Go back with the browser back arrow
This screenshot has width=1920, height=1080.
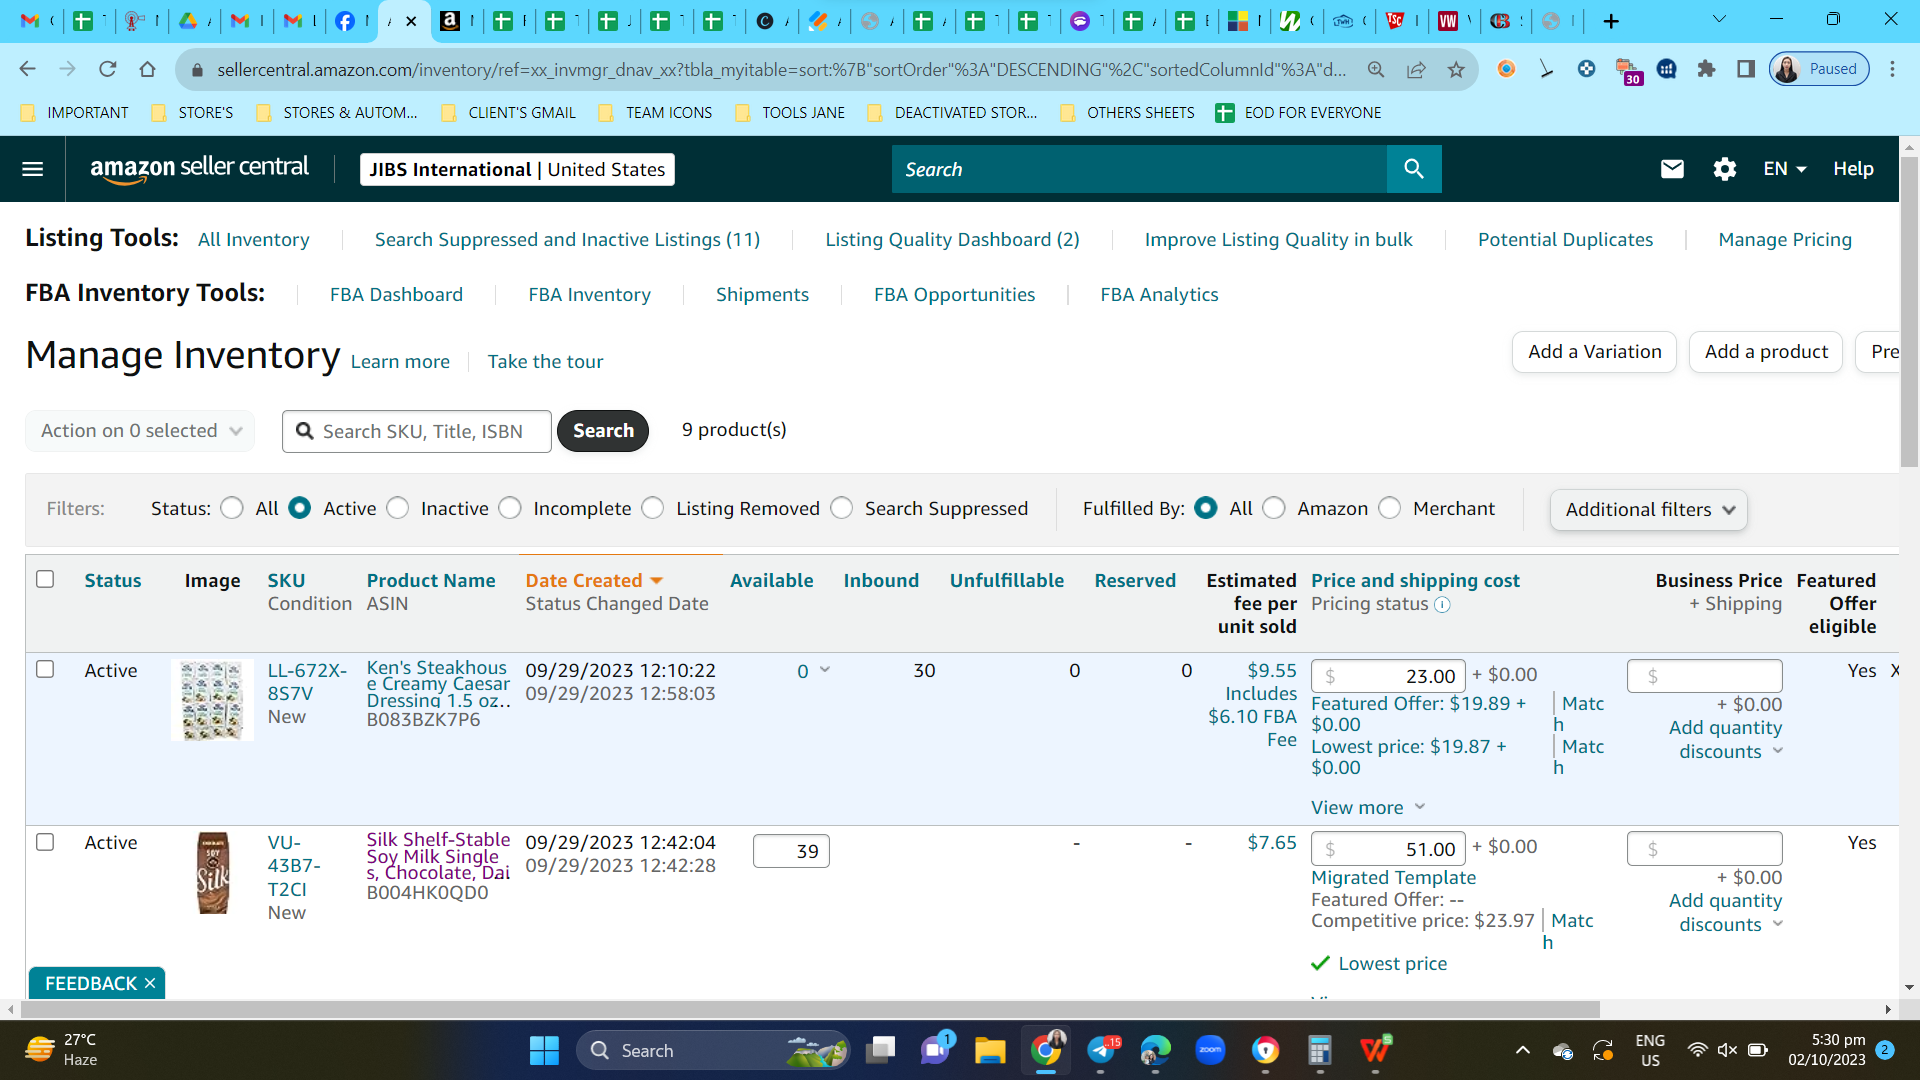click(x=27, y=69)
